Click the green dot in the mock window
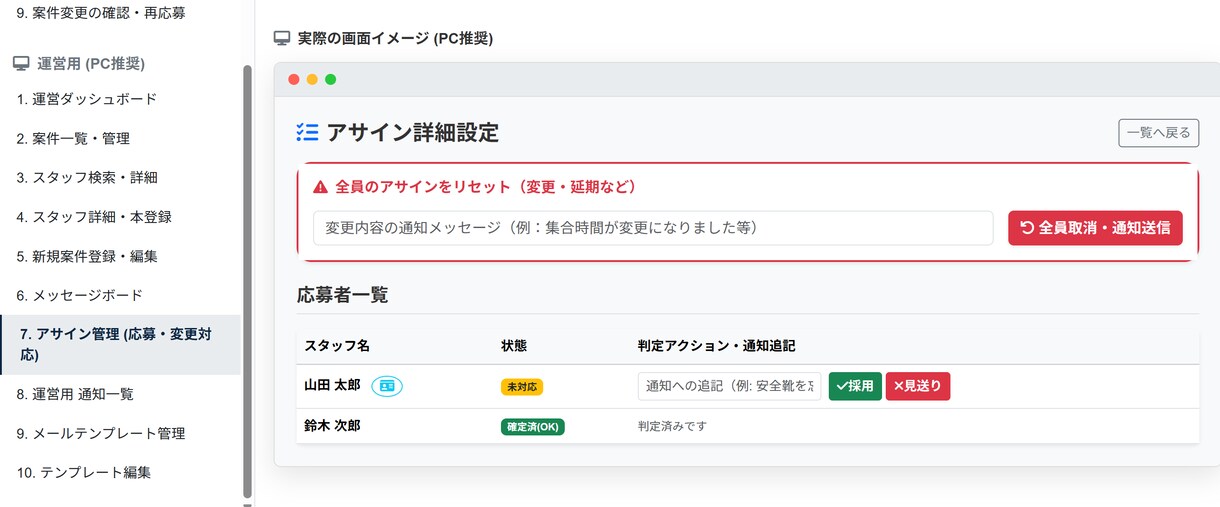1220x507 pixels. point(331,79)
